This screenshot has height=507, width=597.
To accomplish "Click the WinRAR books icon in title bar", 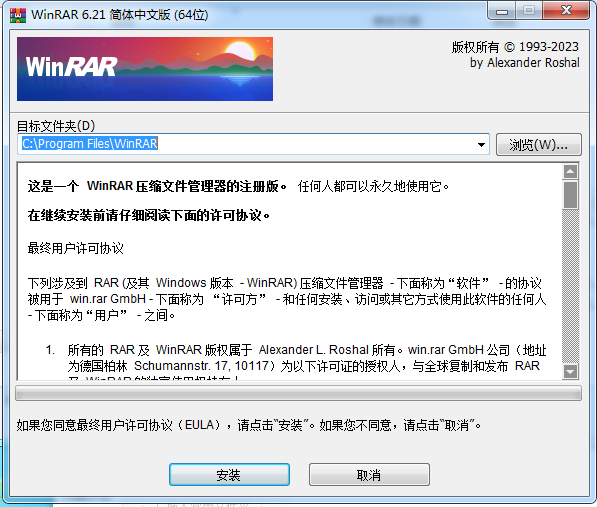I will (18, 15).
